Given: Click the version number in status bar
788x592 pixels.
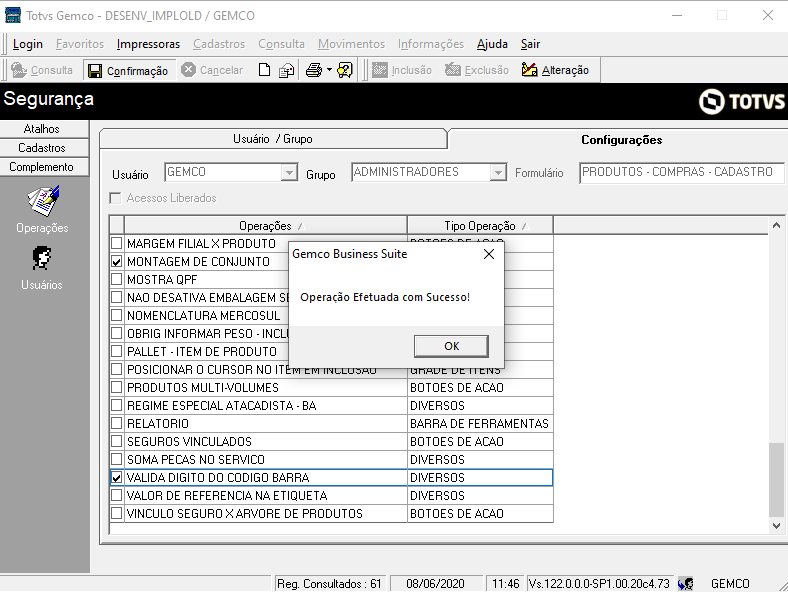Looking at the screenshot, I should pos(599,583).
